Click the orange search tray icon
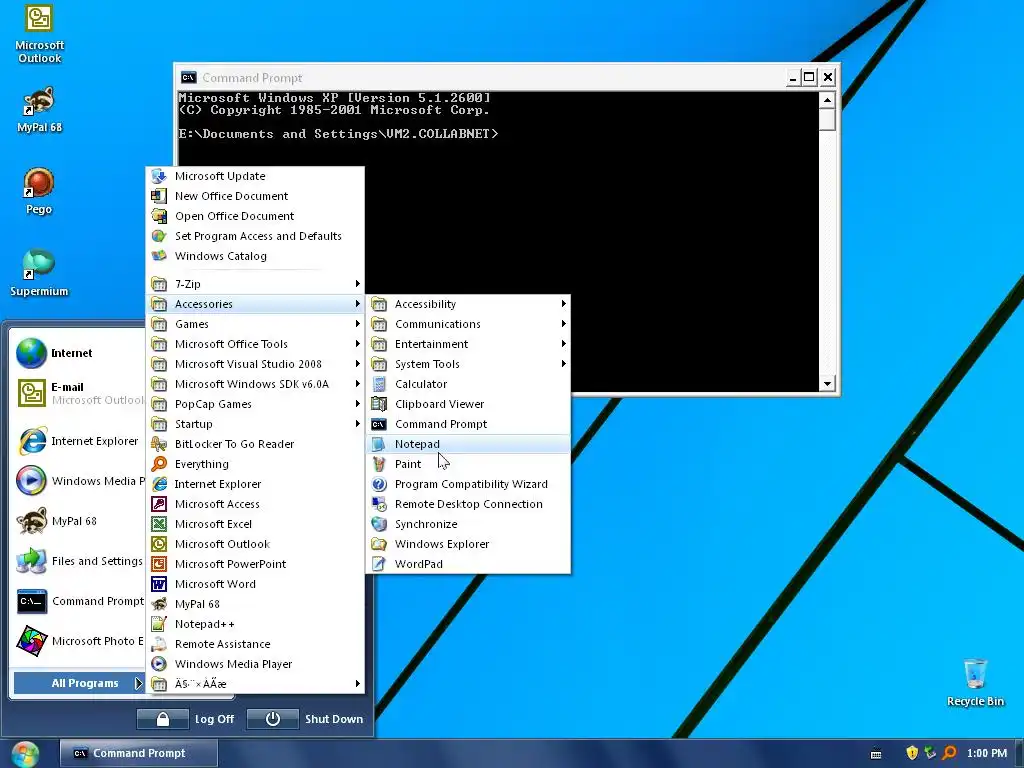Screen dimensions: 1024x768 950,753
